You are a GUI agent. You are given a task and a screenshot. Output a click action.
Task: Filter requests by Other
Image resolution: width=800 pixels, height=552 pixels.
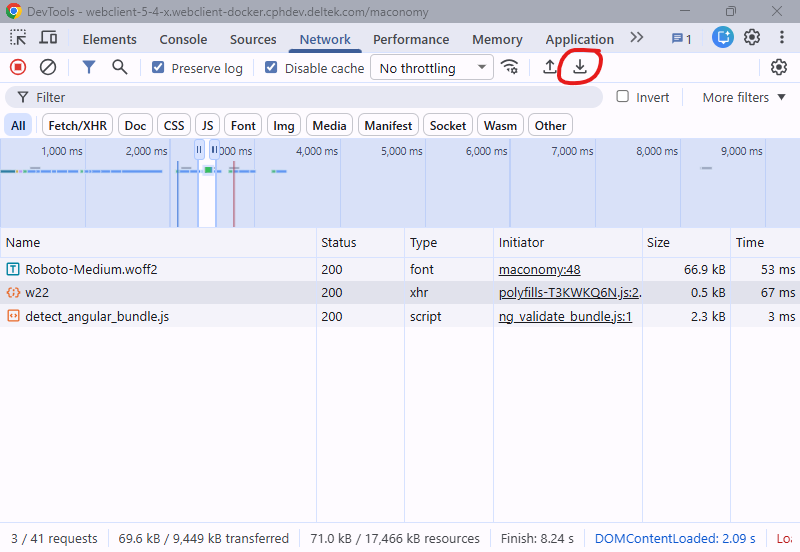click(x=551, y=126)
